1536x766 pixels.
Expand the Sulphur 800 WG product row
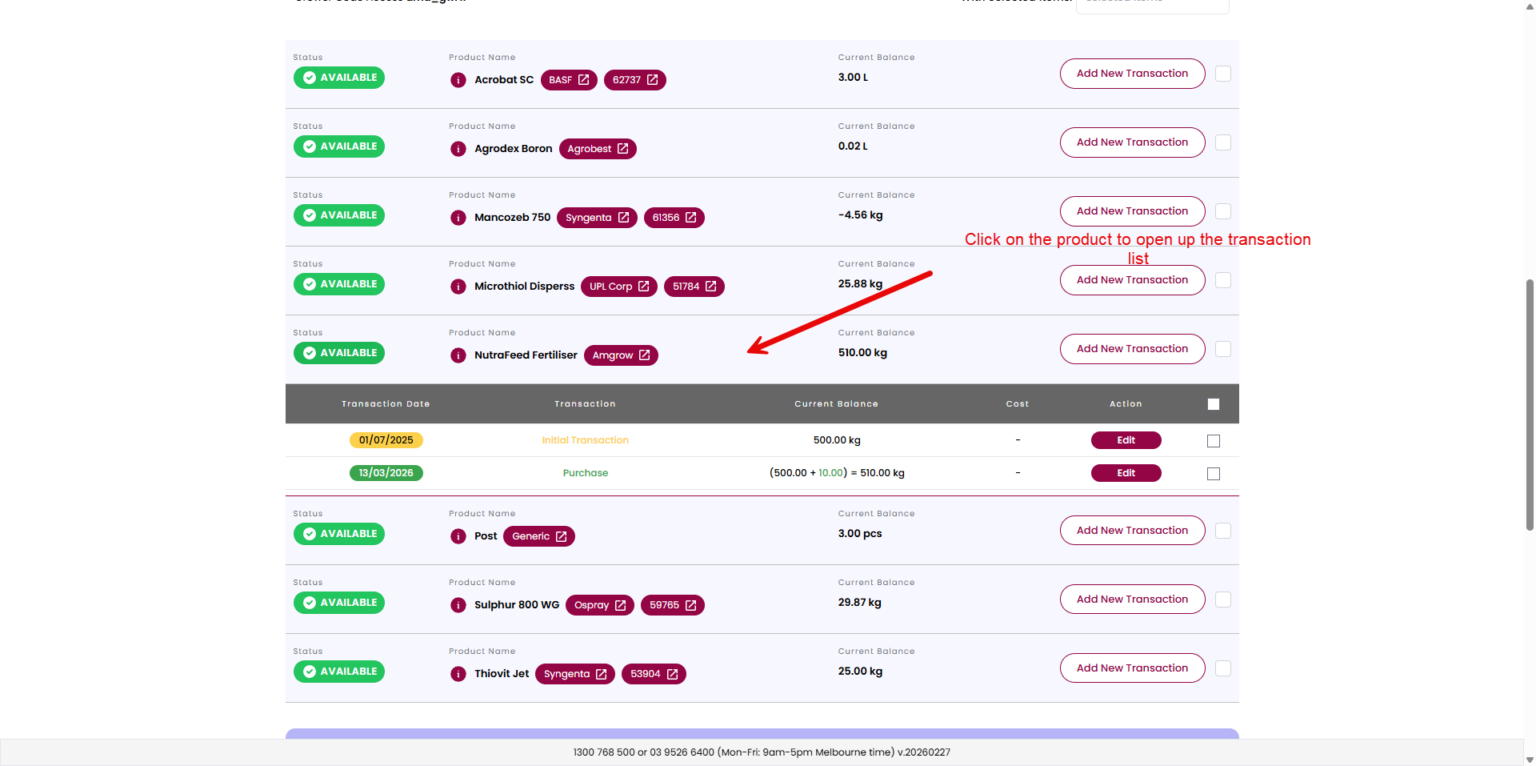(516, 606)
